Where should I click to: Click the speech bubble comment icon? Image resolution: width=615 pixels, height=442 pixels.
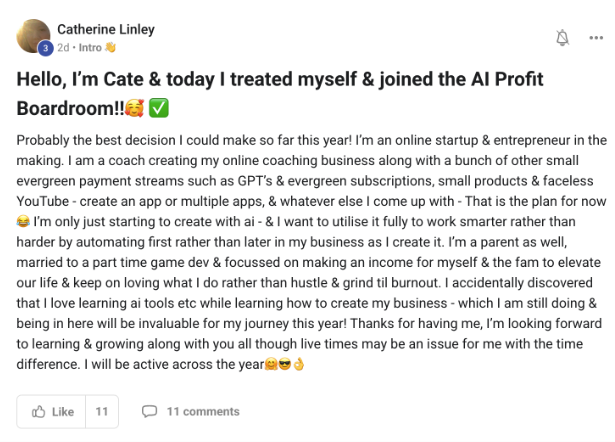(x=150, y=411)
